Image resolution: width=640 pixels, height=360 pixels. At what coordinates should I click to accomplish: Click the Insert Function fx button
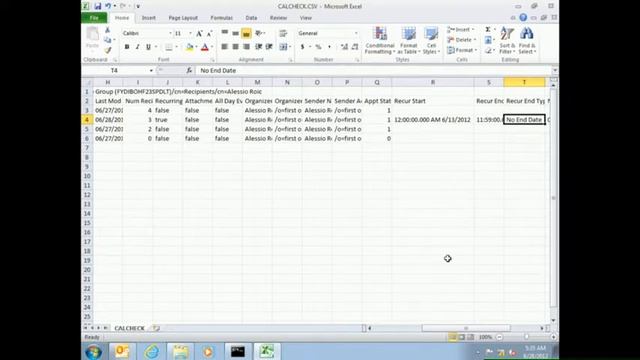(189, 71)
